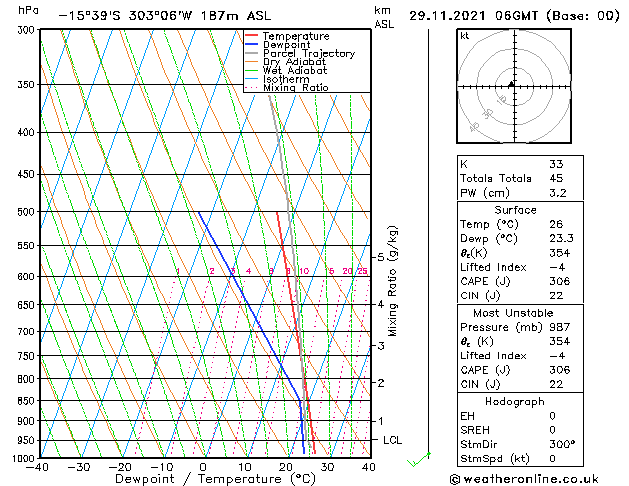Click the gray Parcel Trajectory line swatch
The image size is (629, 486).
coord(252,53)
